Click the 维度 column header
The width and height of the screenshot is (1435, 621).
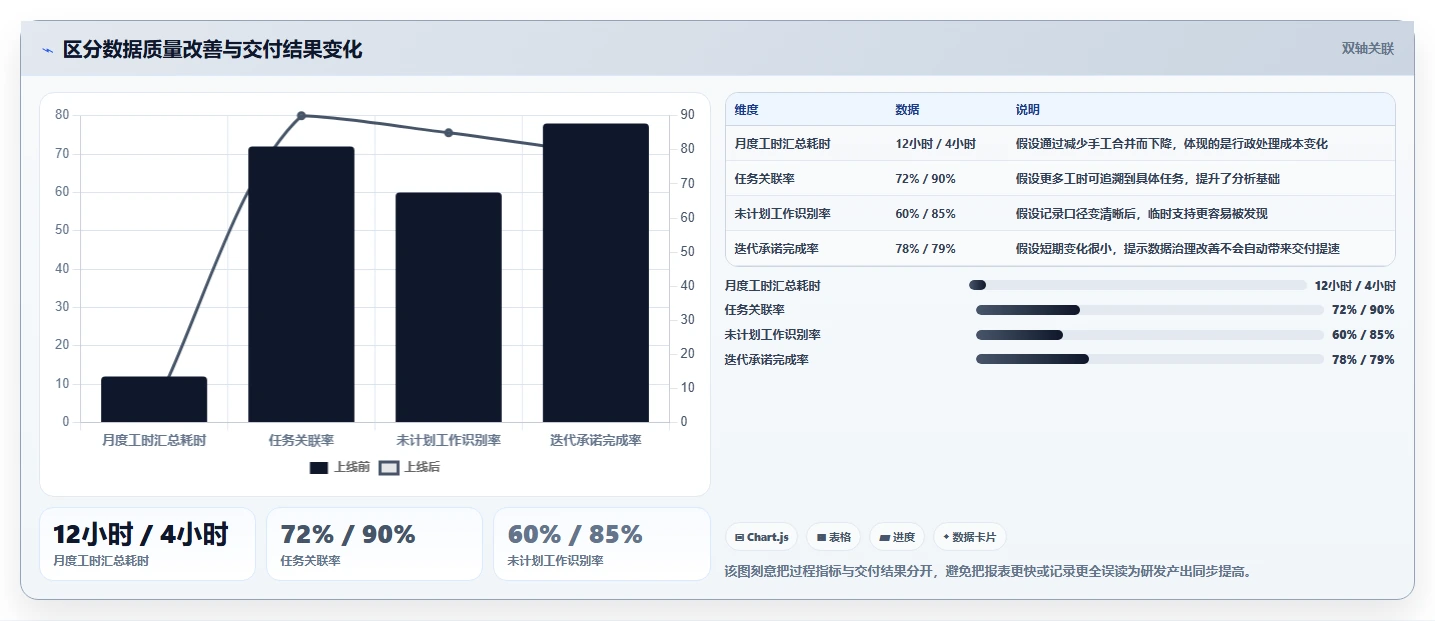tap(746, 110)
